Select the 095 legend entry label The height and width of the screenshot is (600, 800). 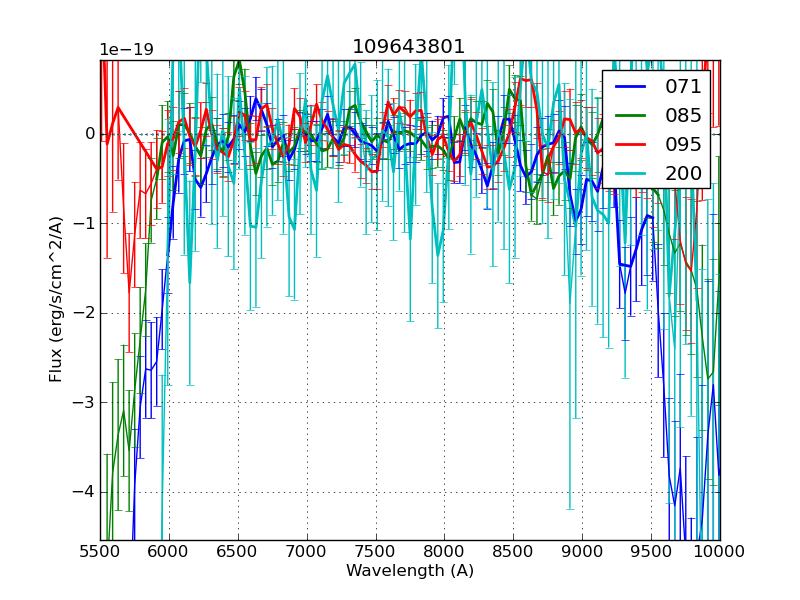(683, 144)
